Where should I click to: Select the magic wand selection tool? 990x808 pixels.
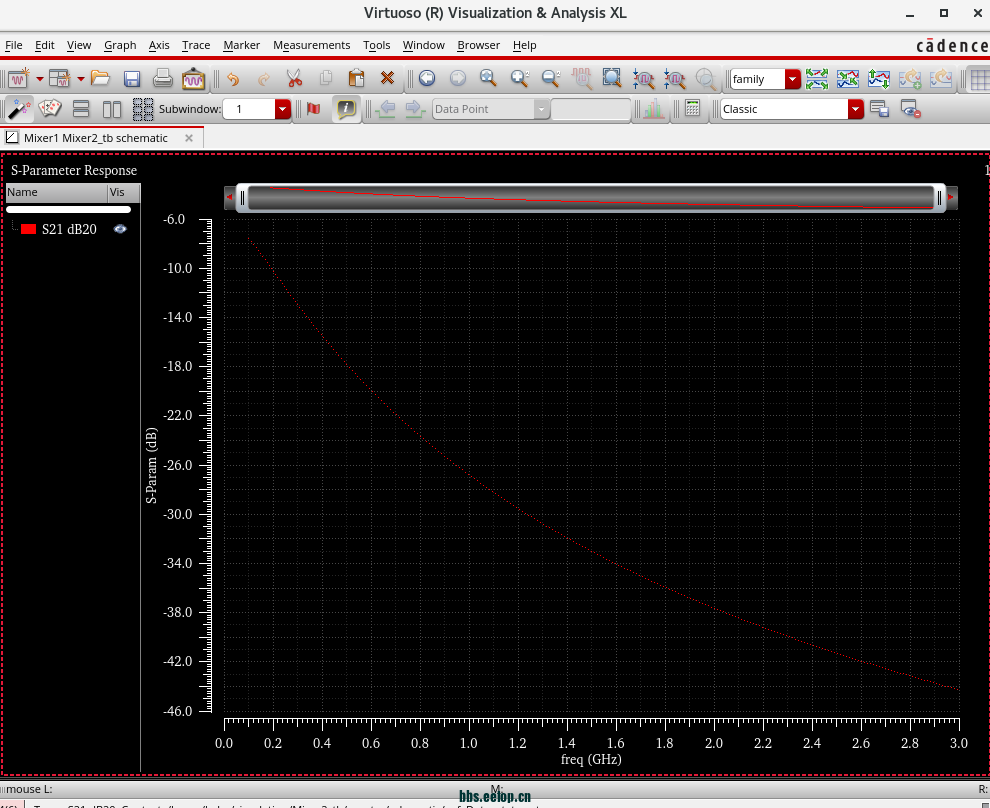click(x=18, y=109)
